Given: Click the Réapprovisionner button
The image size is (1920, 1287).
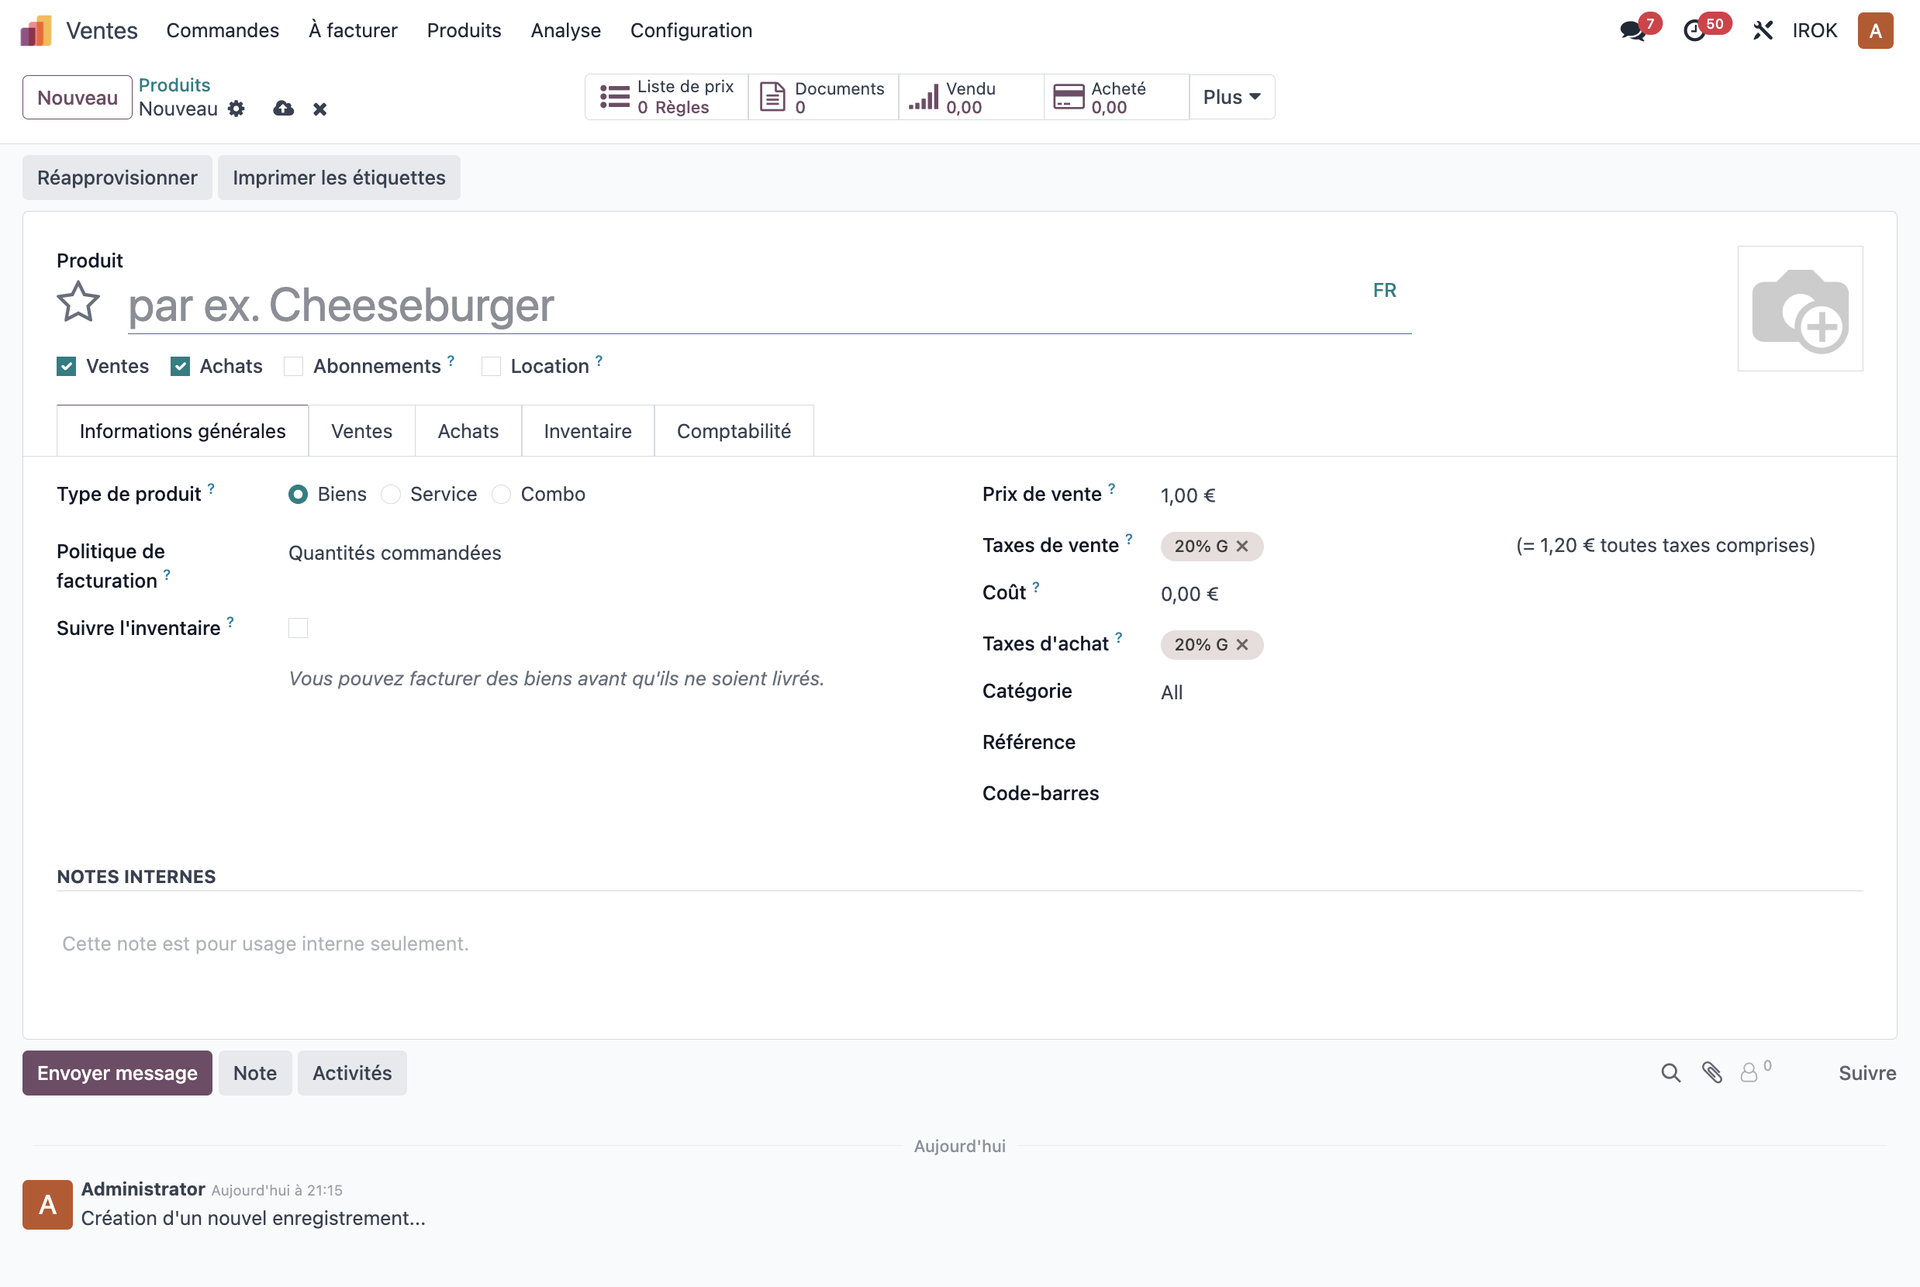Looking at the screenshot, I should 117,177.
